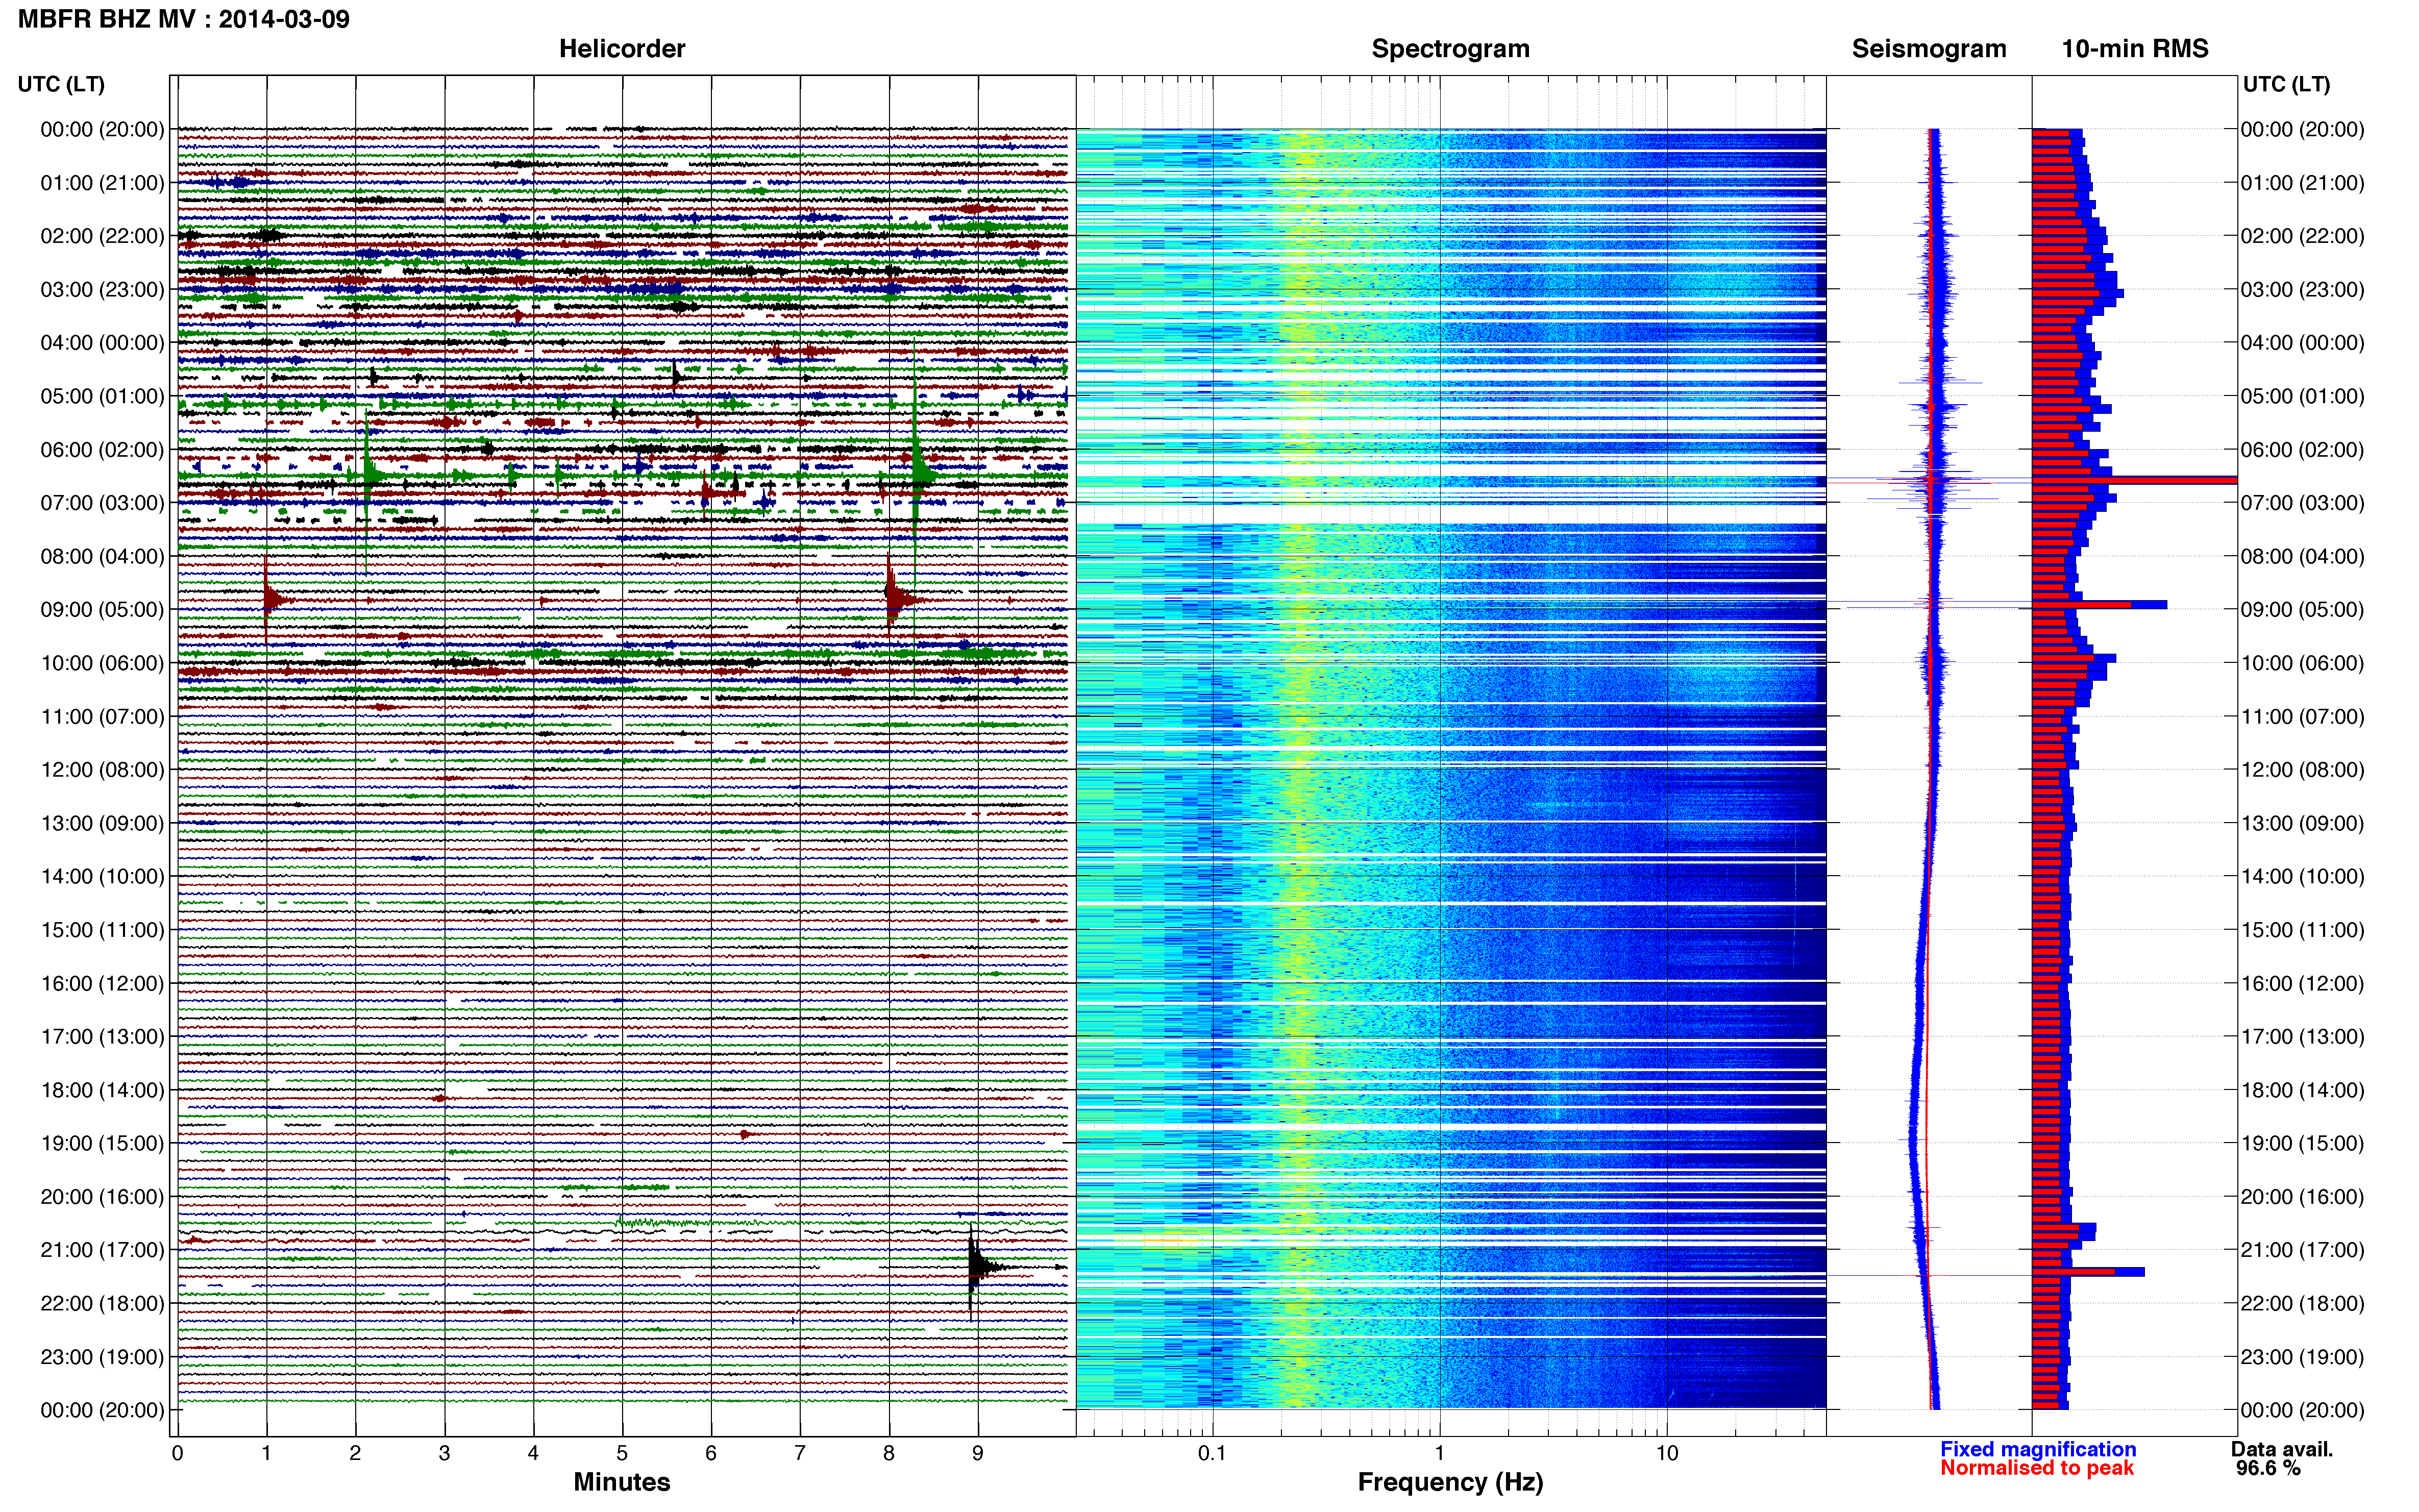
Task: Click the left 03:00 (23:00) time label
Action: [102, 289]
